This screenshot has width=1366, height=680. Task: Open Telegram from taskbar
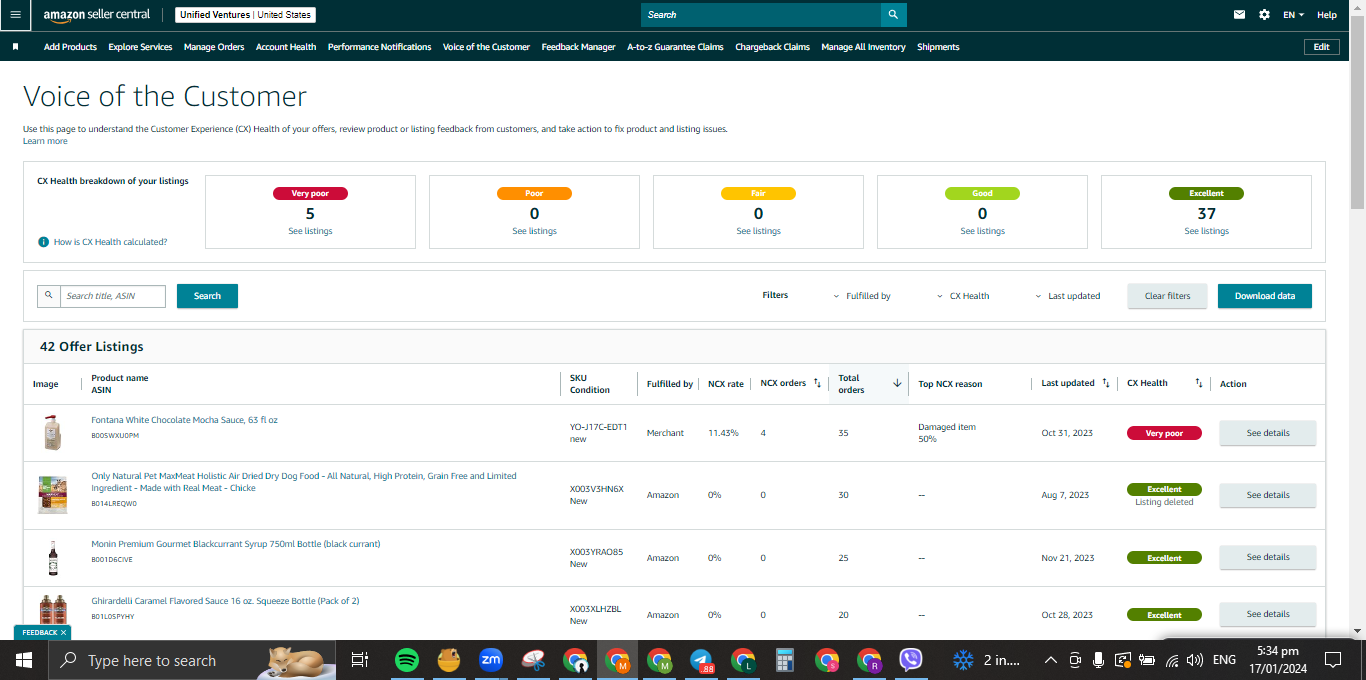tap(701, 660)
